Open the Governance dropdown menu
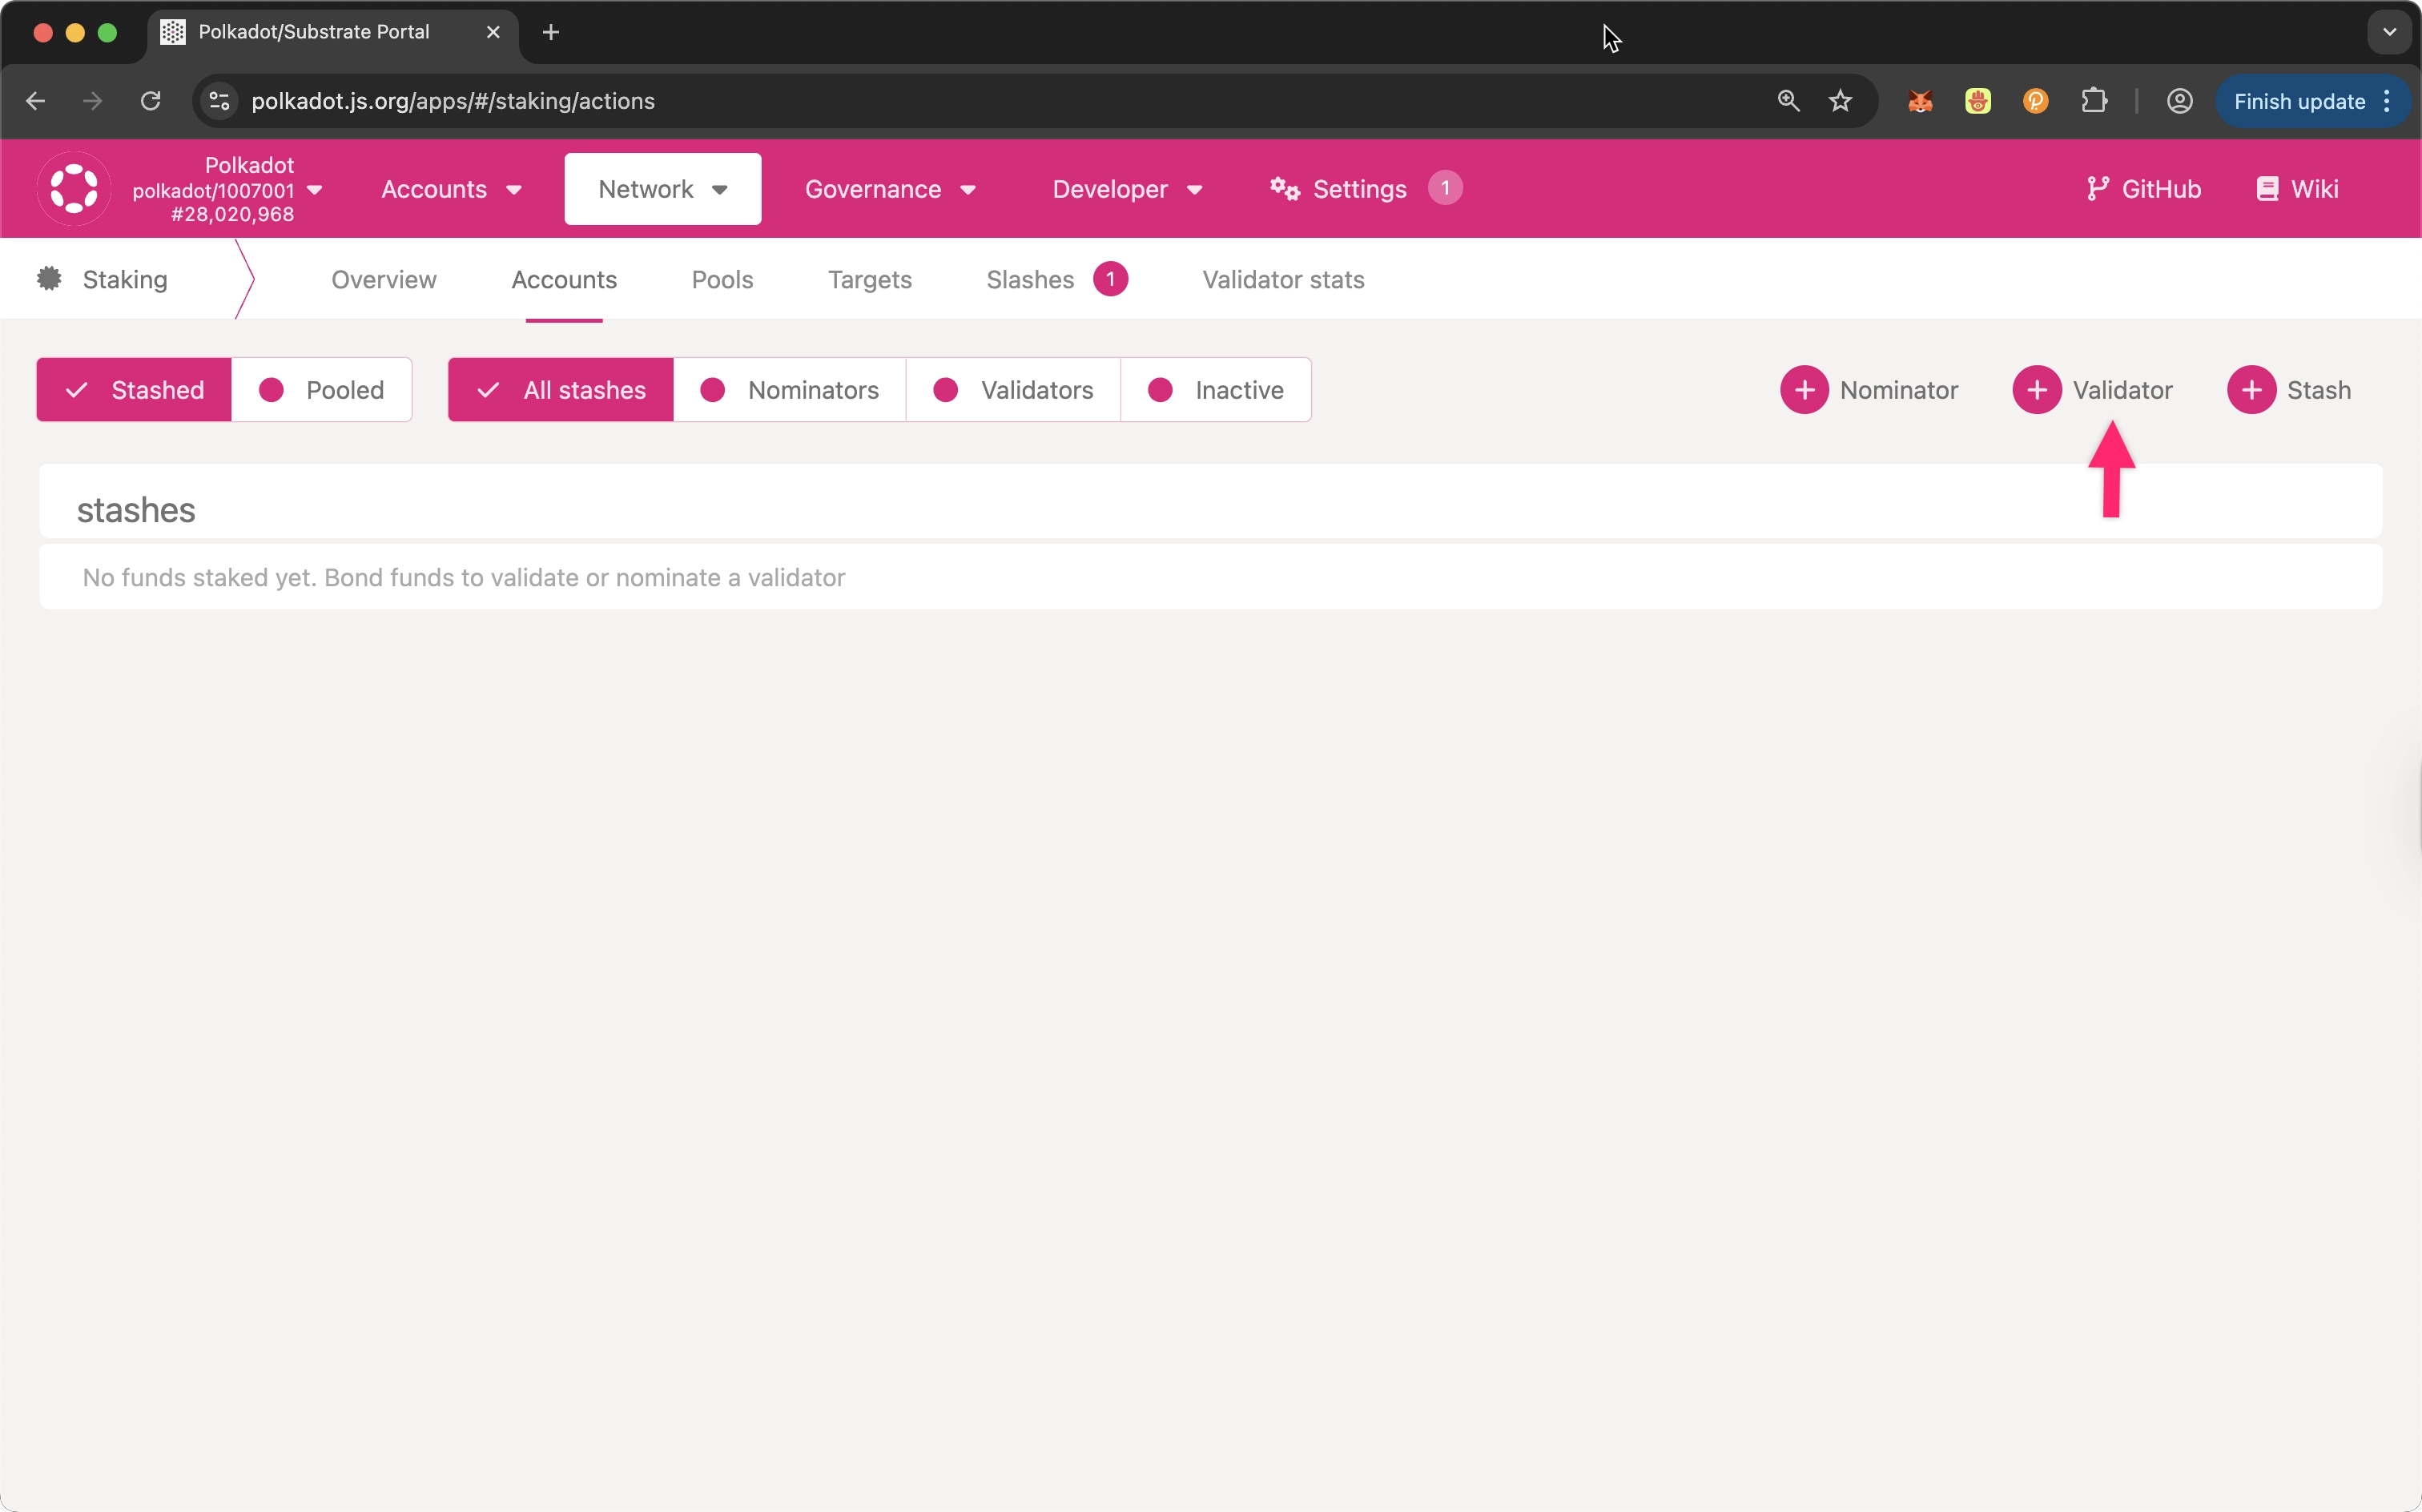The image size is (2422, 1512). [889, 189]
